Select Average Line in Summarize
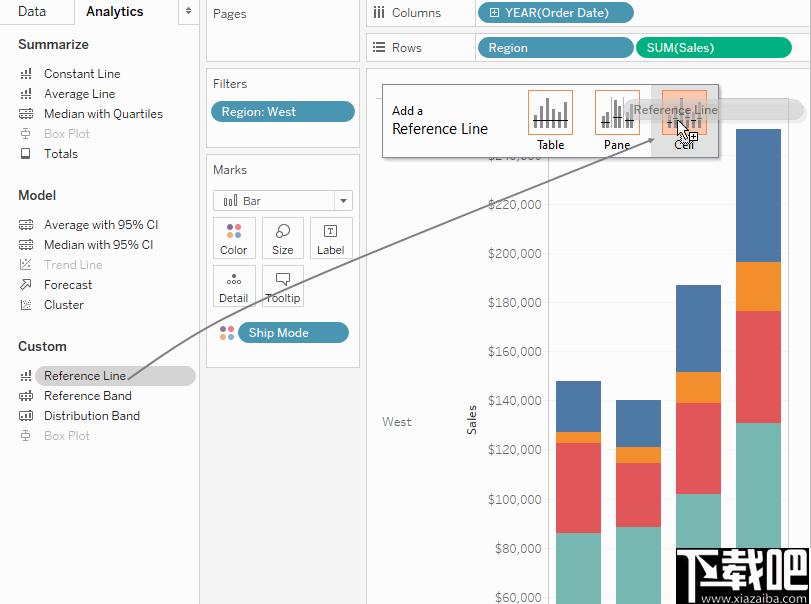 coord(79,94)
